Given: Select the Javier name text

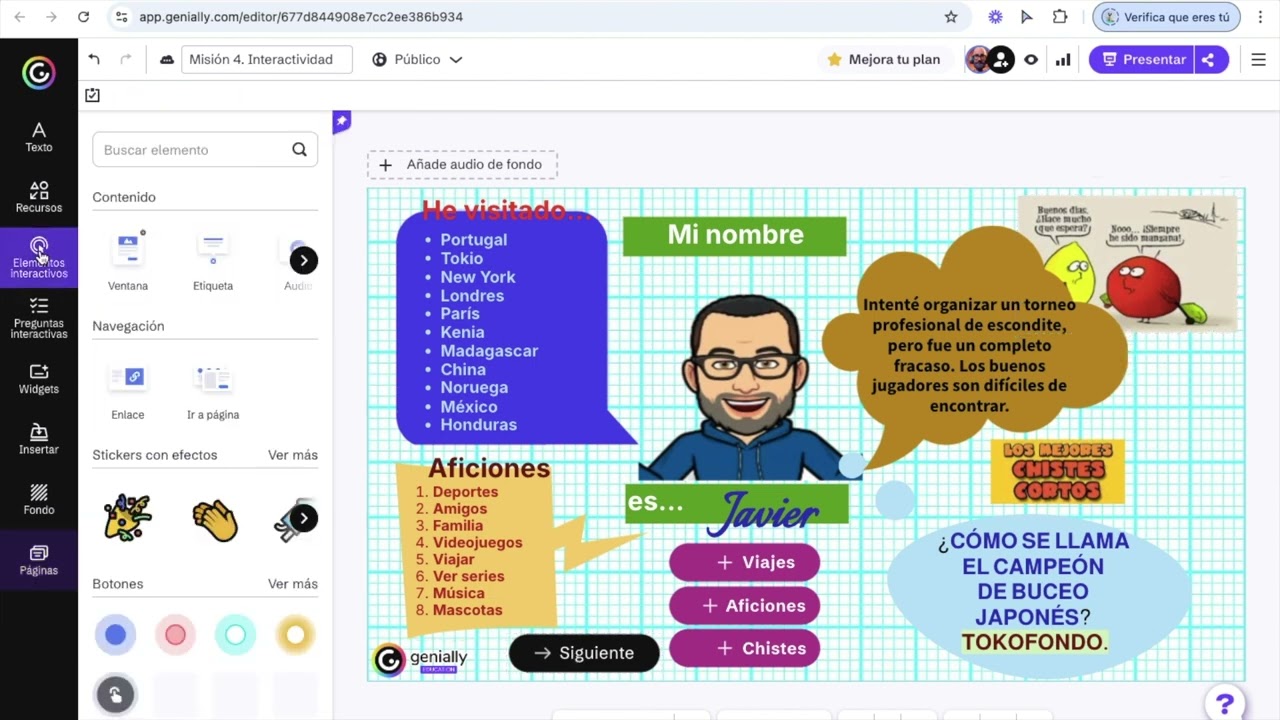Looking at the screenshot, I should coord(764,512).
